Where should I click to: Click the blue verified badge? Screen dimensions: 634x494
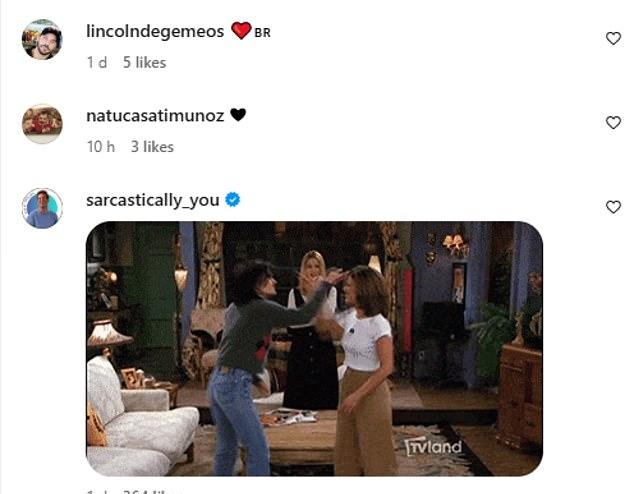point(232,200)
